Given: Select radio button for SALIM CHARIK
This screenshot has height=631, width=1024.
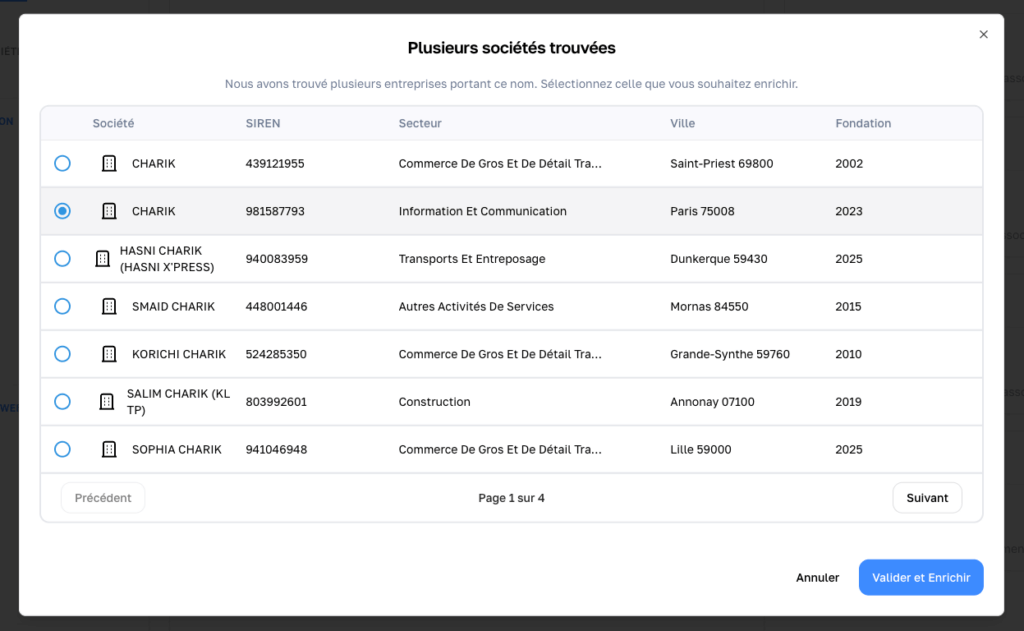Looking at the screenshot, I should point(62,402).
